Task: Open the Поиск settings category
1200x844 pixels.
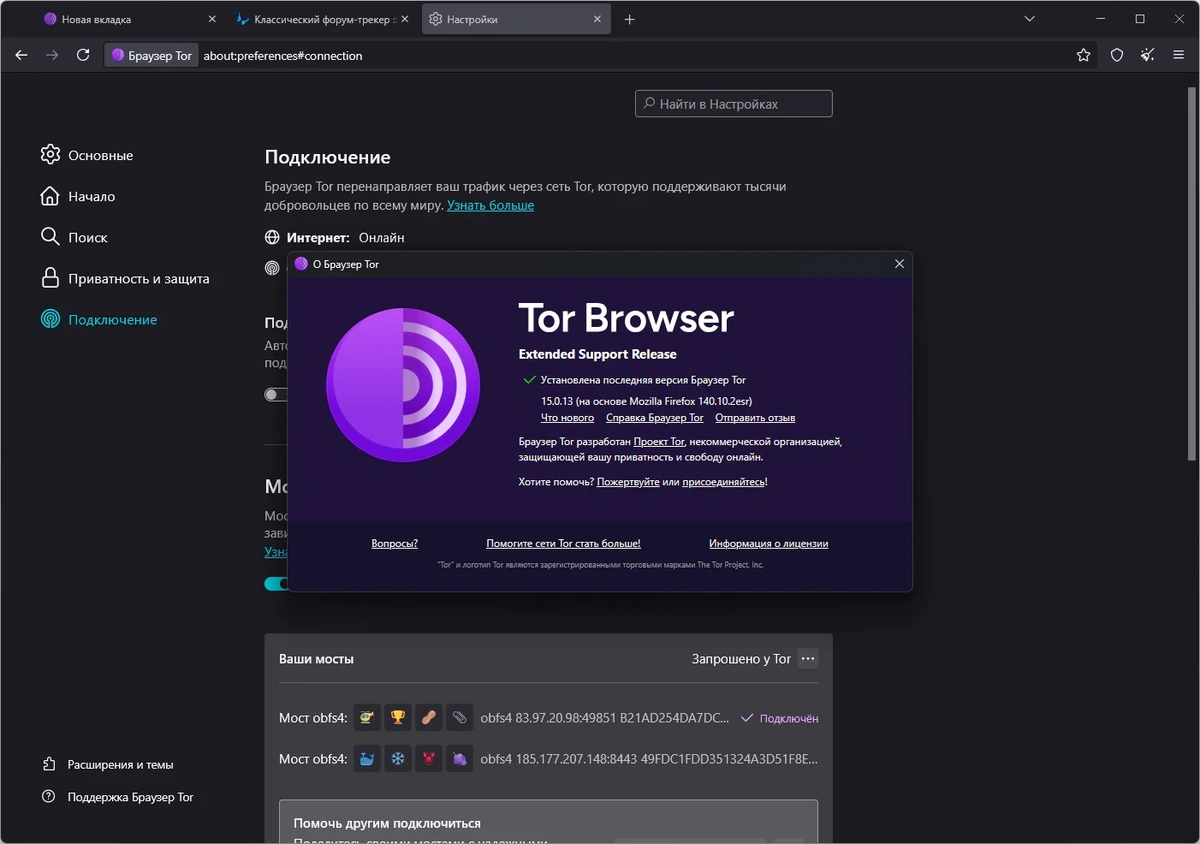Action: (x=74, y=237)
